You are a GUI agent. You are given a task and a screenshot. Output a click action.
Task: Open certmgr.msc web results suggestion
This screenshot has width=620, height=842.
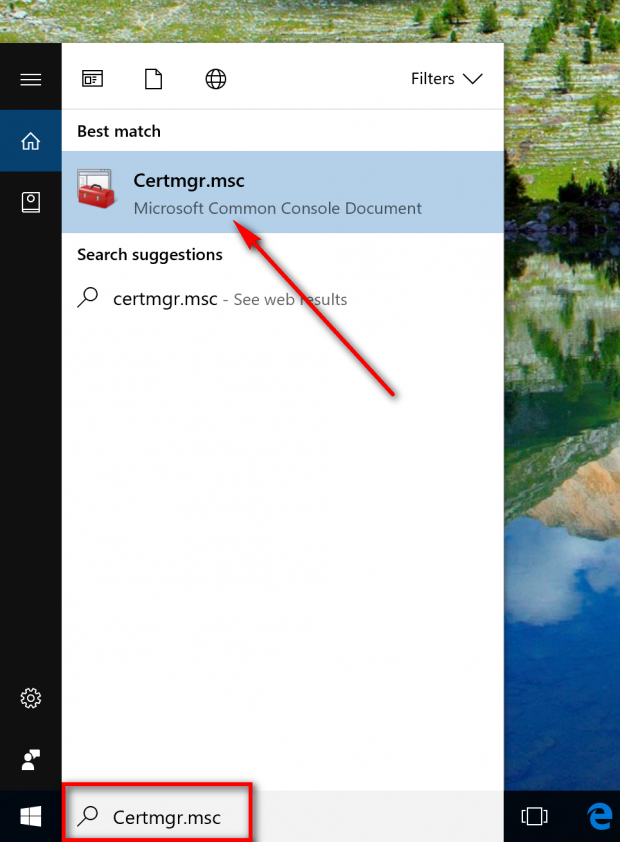[283, 299]
